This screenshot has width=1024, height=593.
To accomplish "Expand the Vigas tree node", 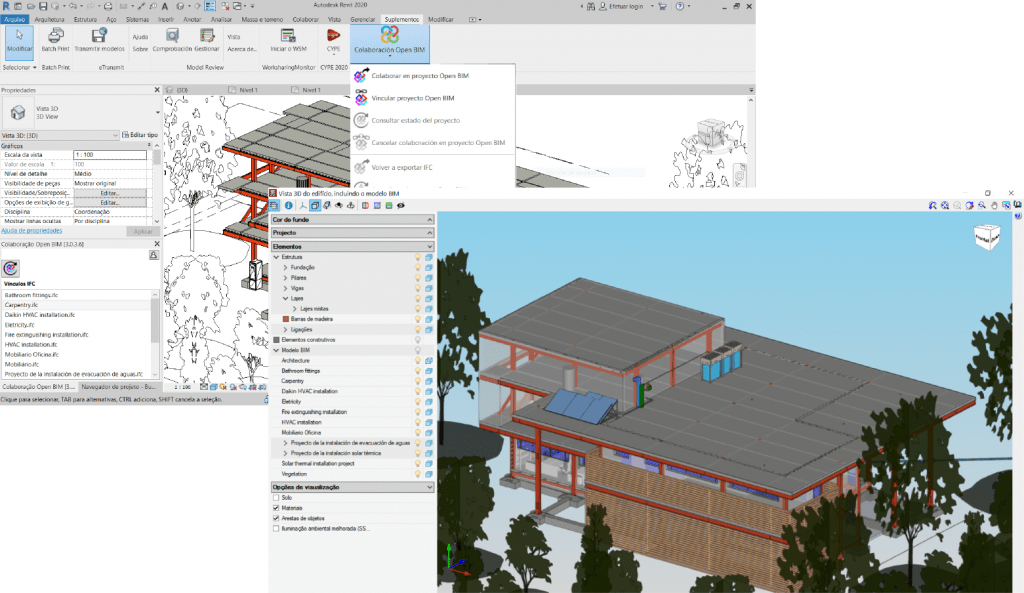I will (285, 288).
